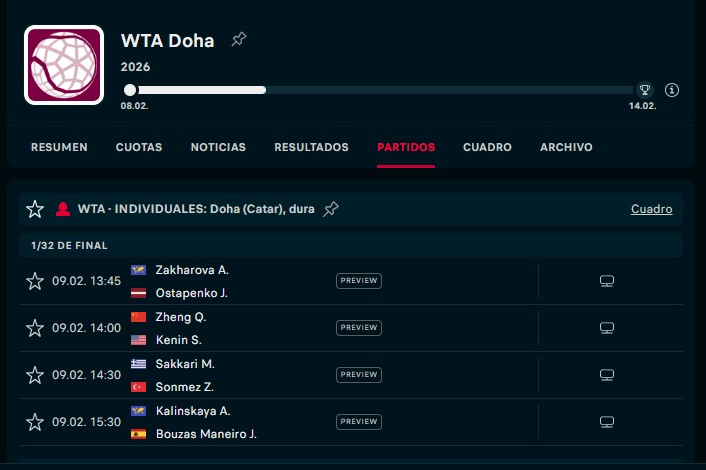Viewport: 706px width, 470px height.
Task: Open Preview for Sakkari vs Sonmez
Action: (x=358, y=375)
